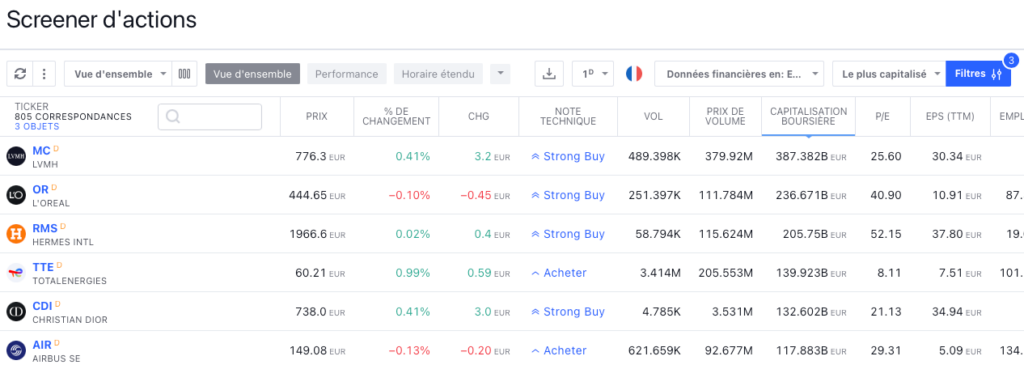Click Airbus volume 621.659K
This screenshot has width=1024, height=369.
point(654,351)
